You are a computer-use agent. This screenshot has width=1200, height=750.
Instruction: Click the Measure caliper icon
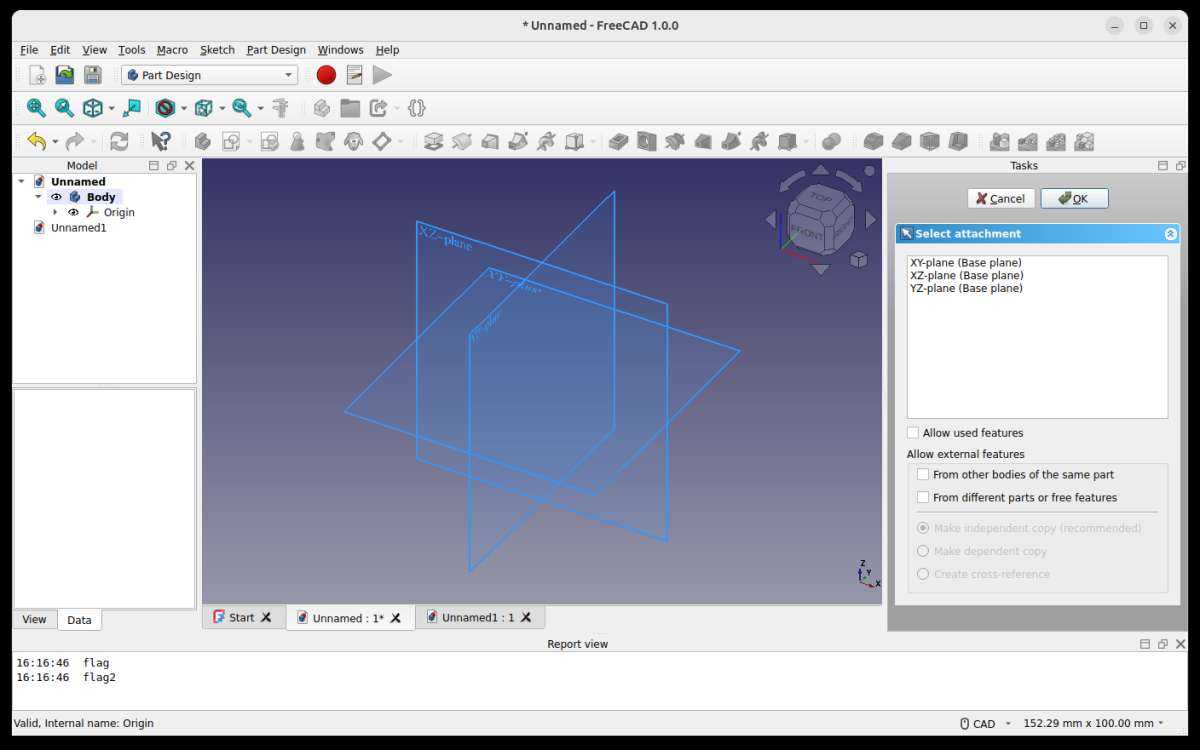(x=281, y=108)
